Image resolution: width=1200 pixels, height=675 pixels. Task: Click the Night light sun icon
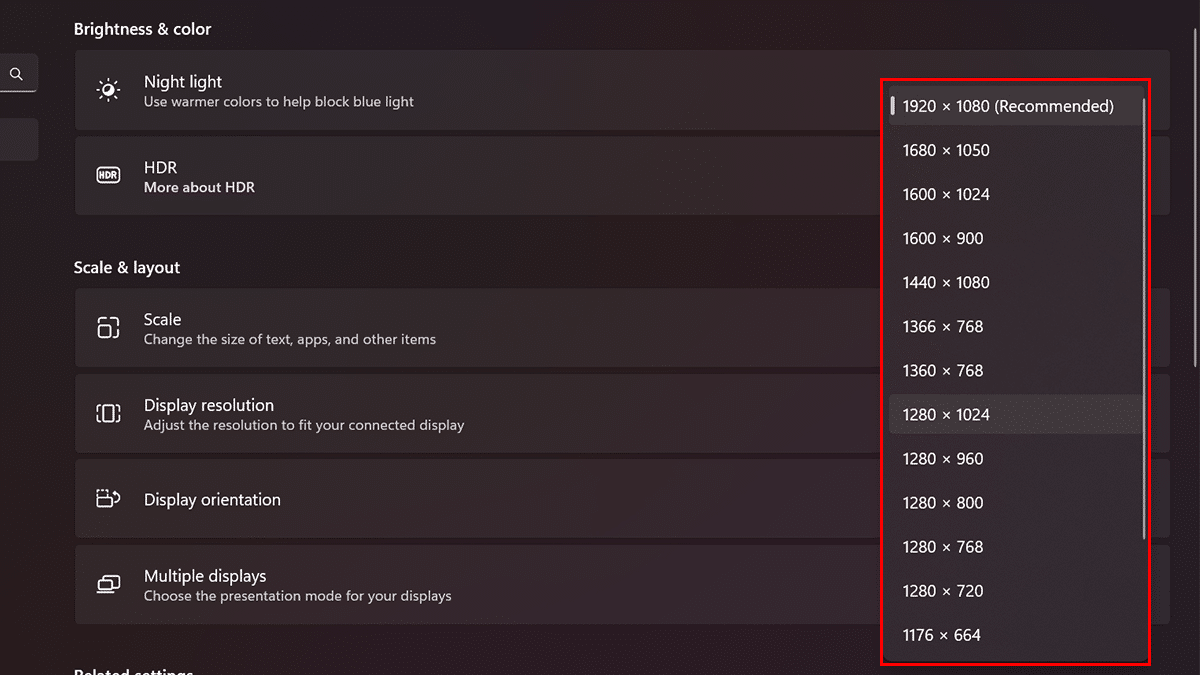pyautogui.click(x=108, y=90)
